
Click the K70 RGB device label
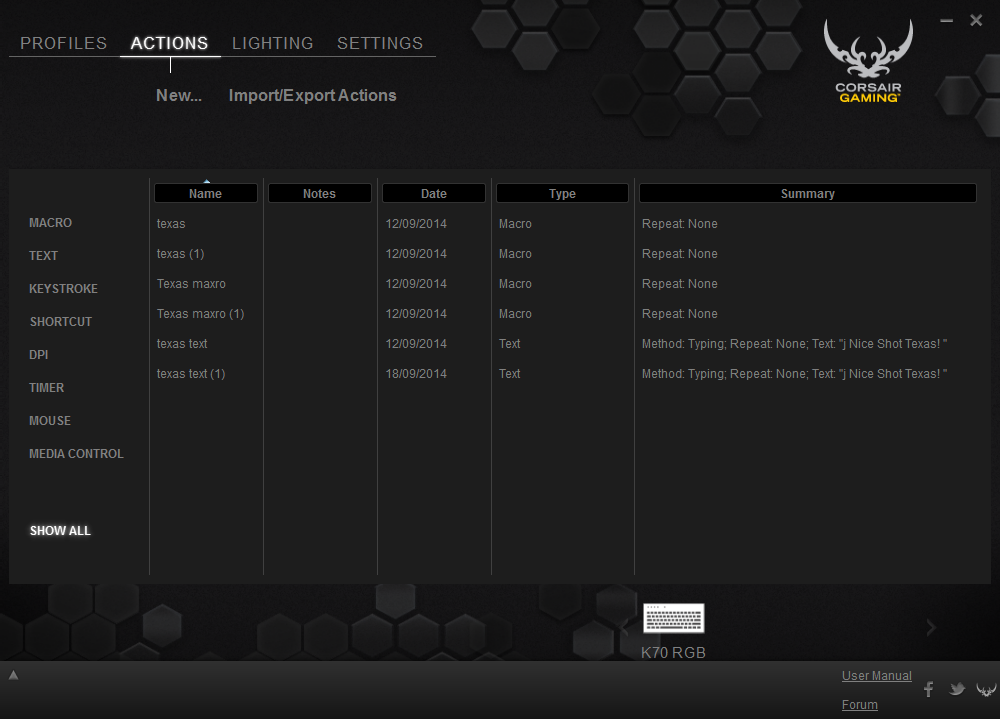[x=673, y=653]
